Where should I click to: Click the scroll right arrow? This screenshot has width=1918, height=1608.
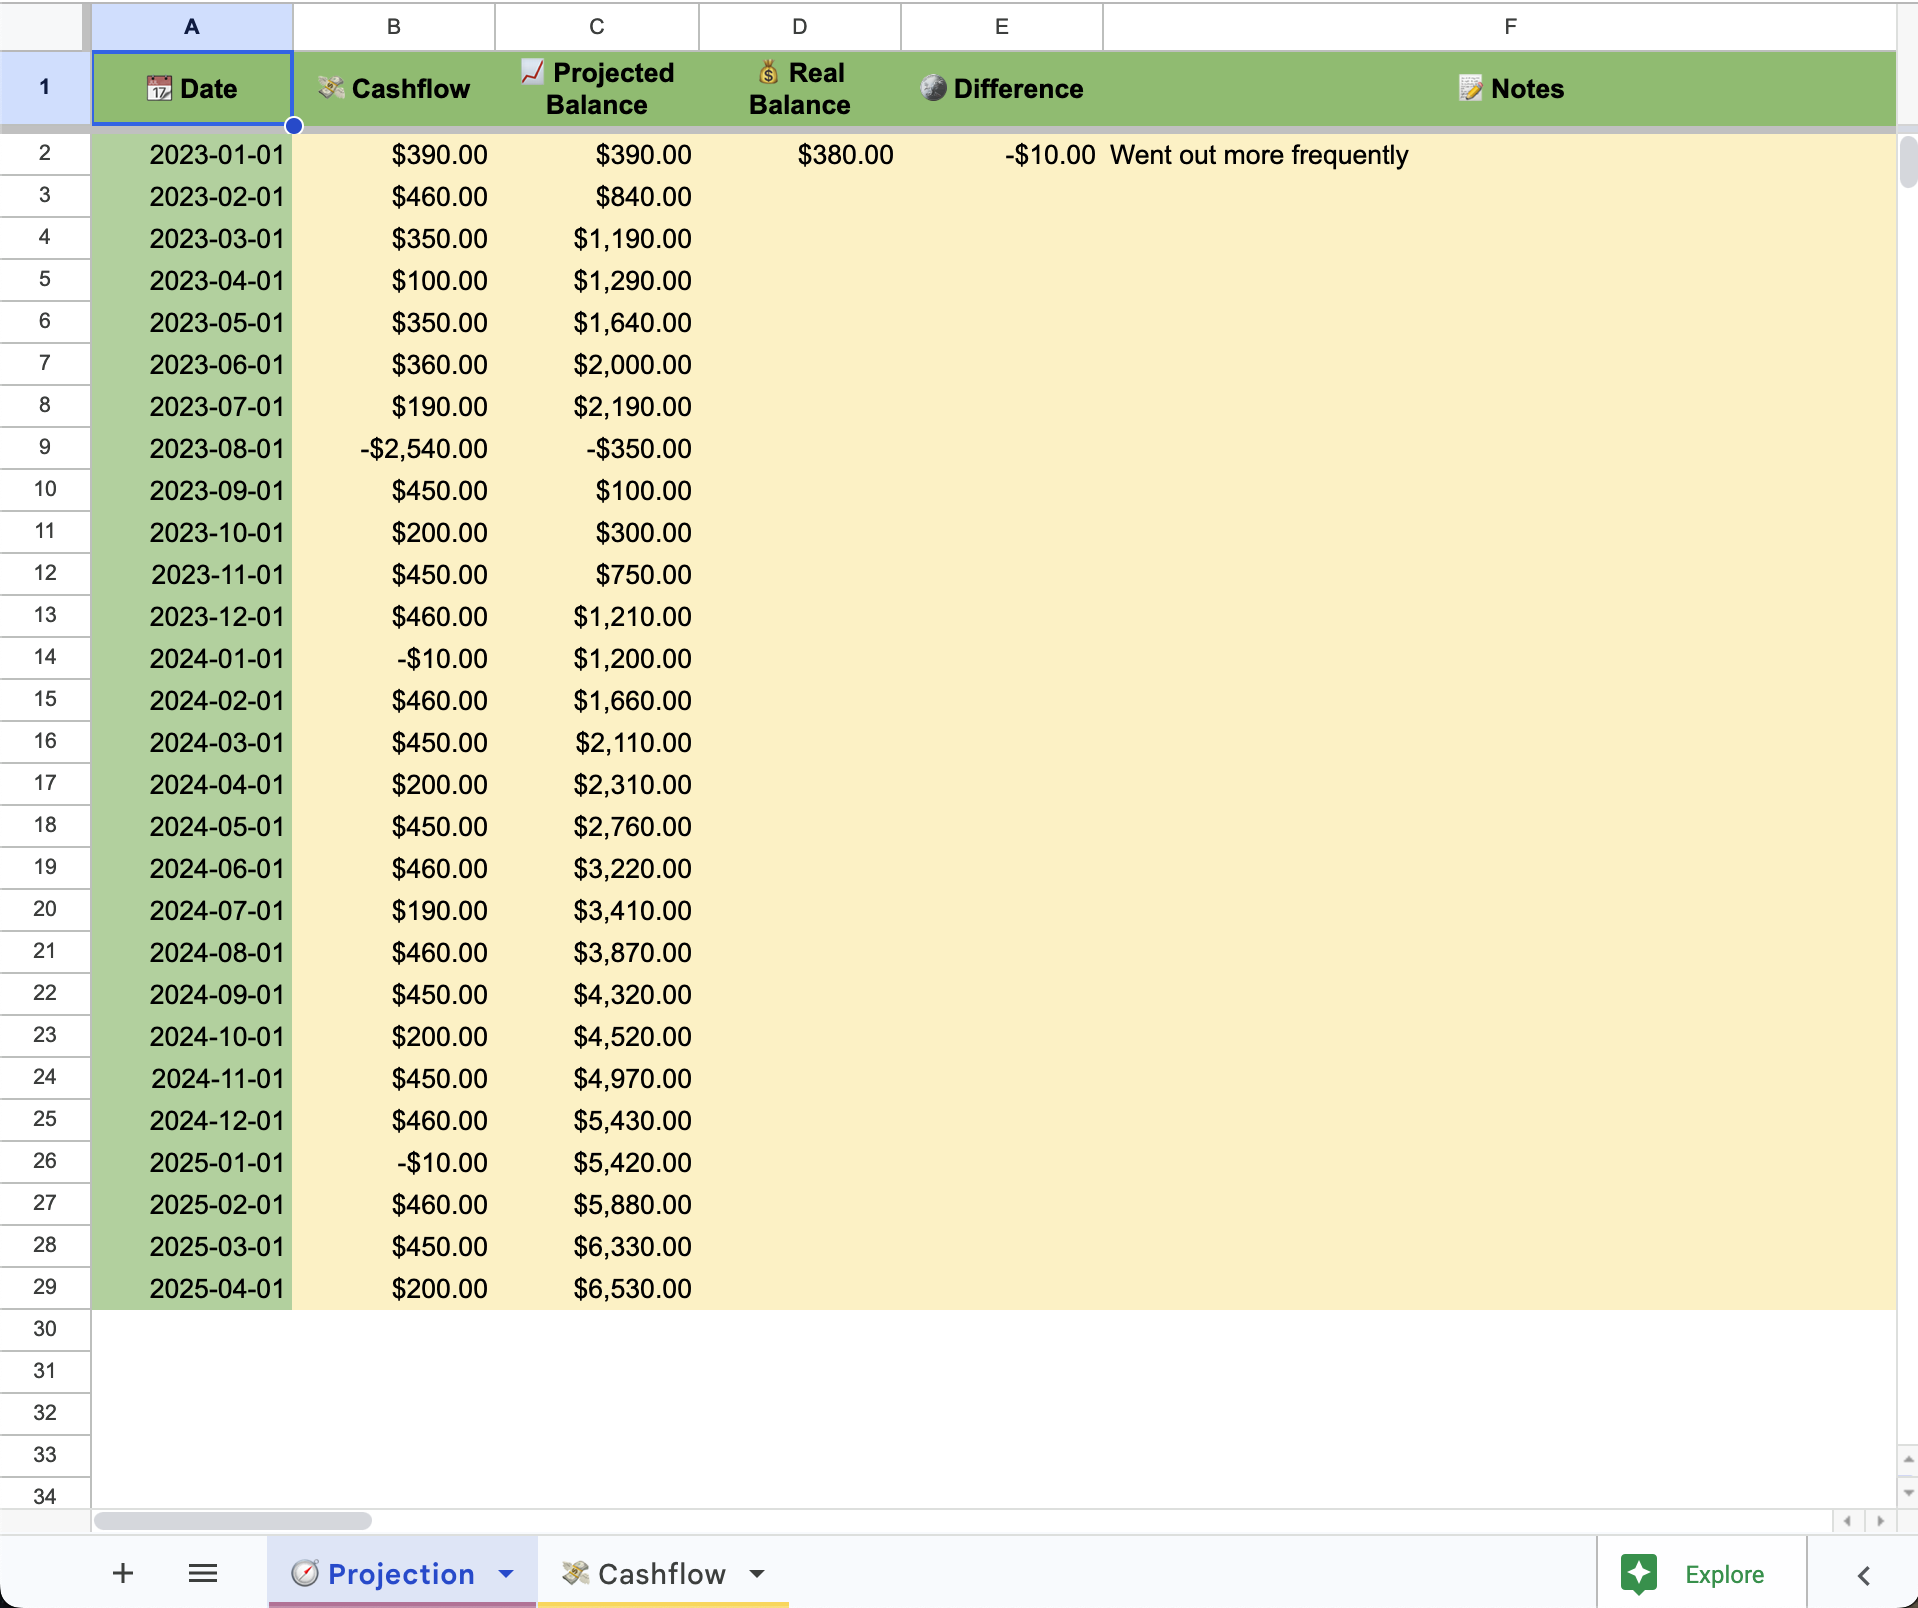1880,1520
